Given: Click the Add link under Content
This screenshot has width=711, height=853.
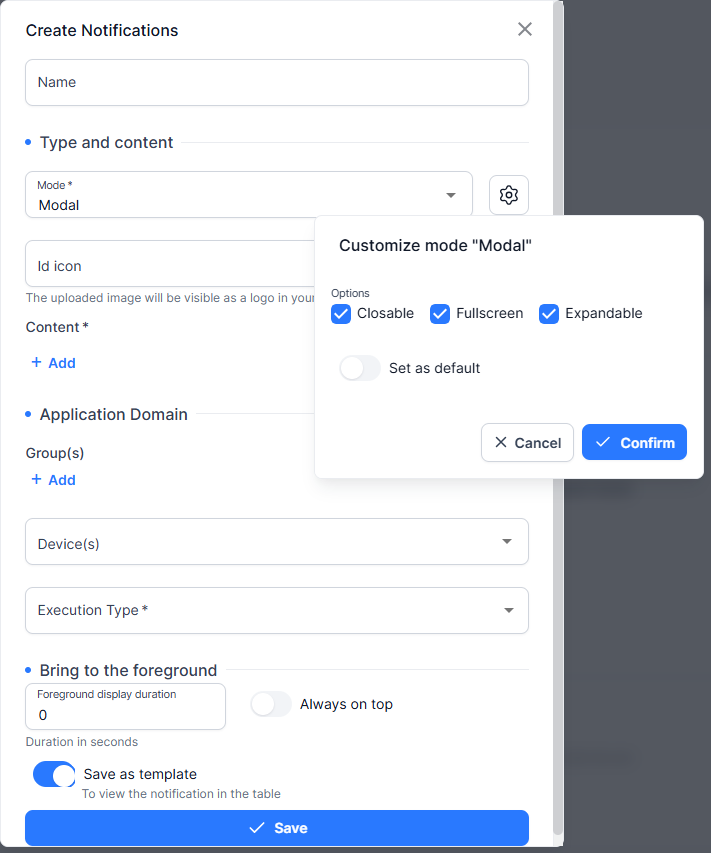Looking at the screenshot, I should [61, 363].
